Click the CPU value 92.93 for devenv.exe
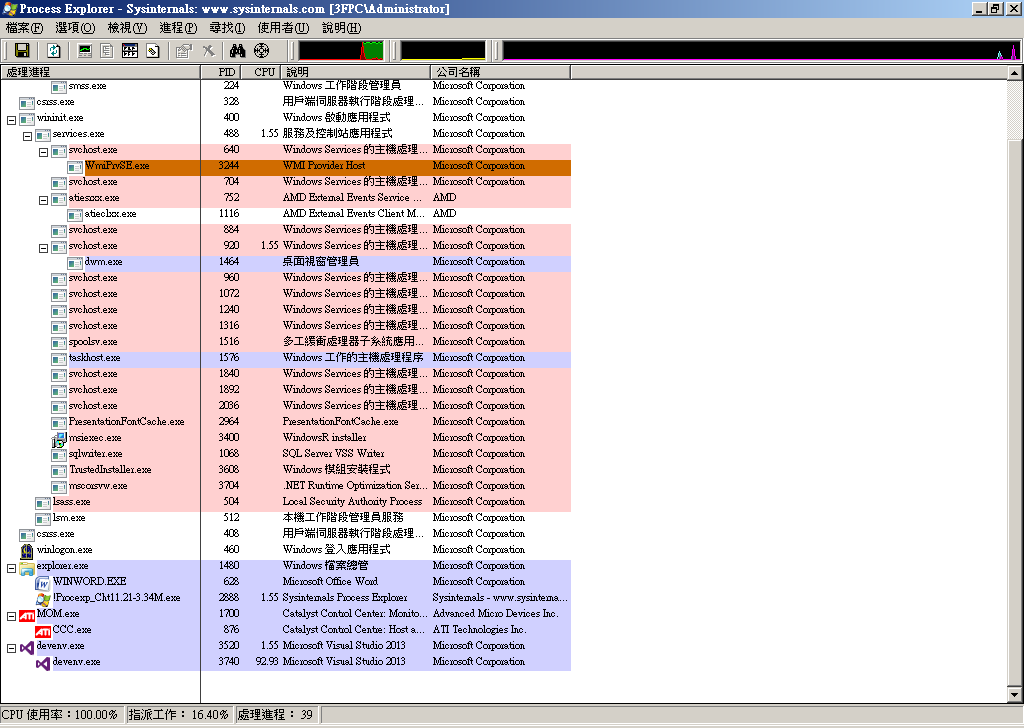Screen dimensions: 1024x728 (x=266, y=661)
